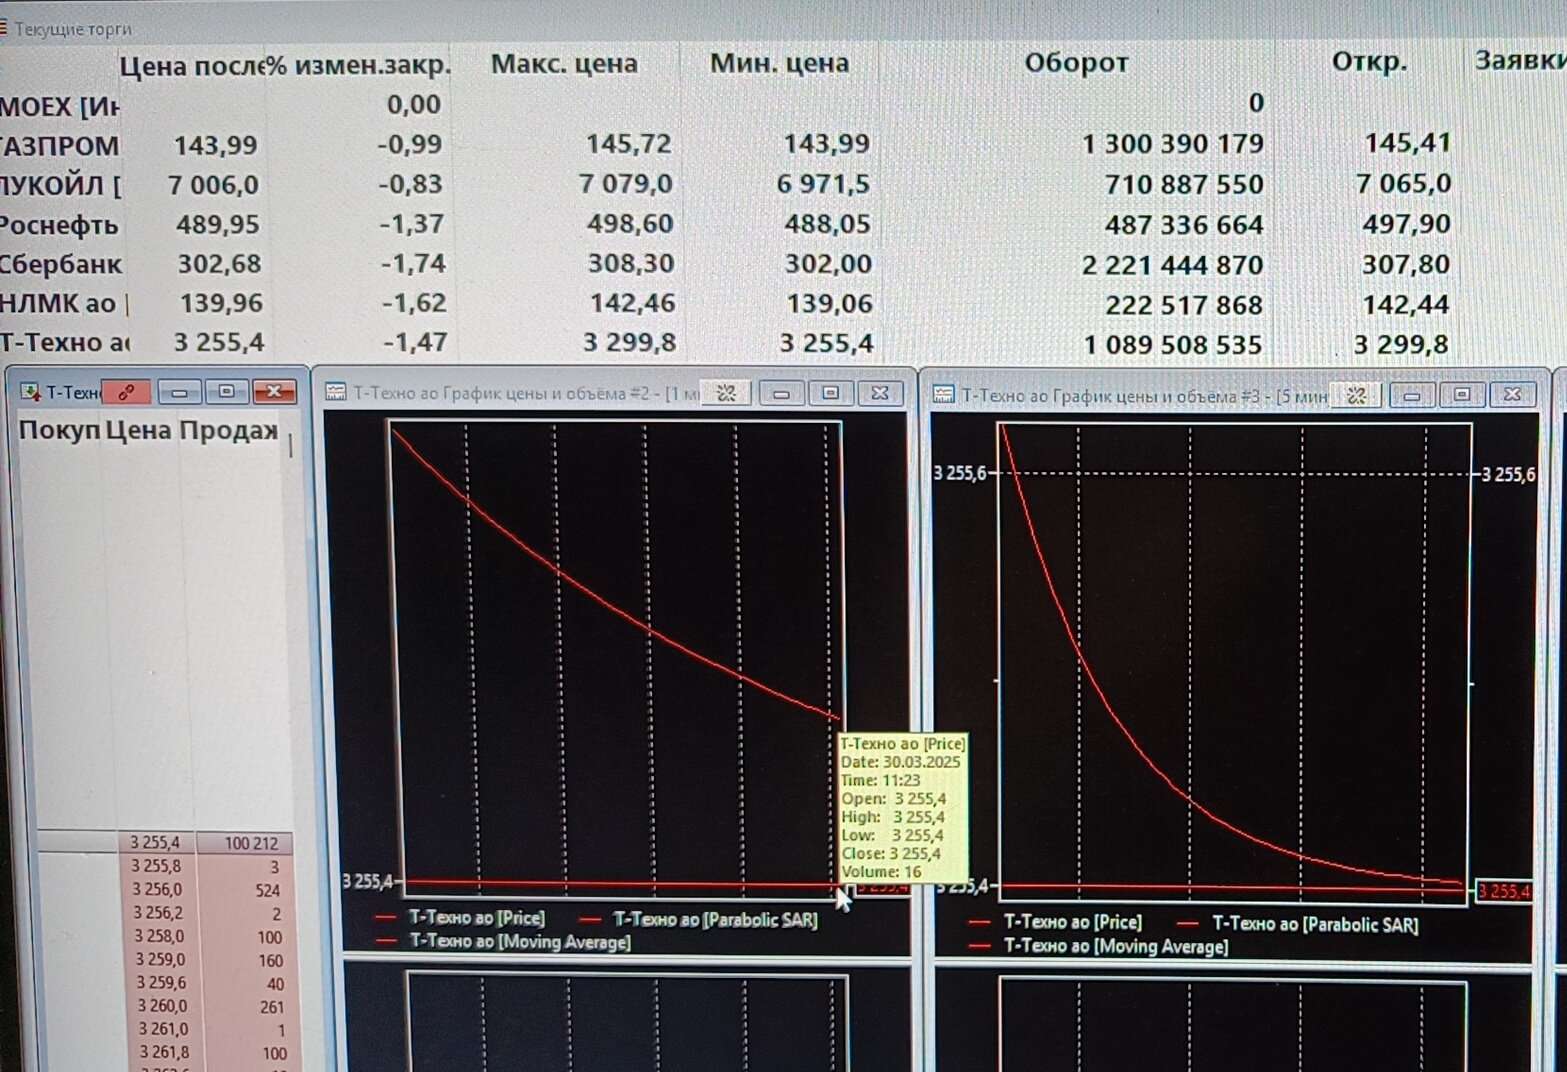The width and height of the screenshot is (1567, 1072).
Task: Click the Мин. цена column header
Action: click(x=779, y=63)
